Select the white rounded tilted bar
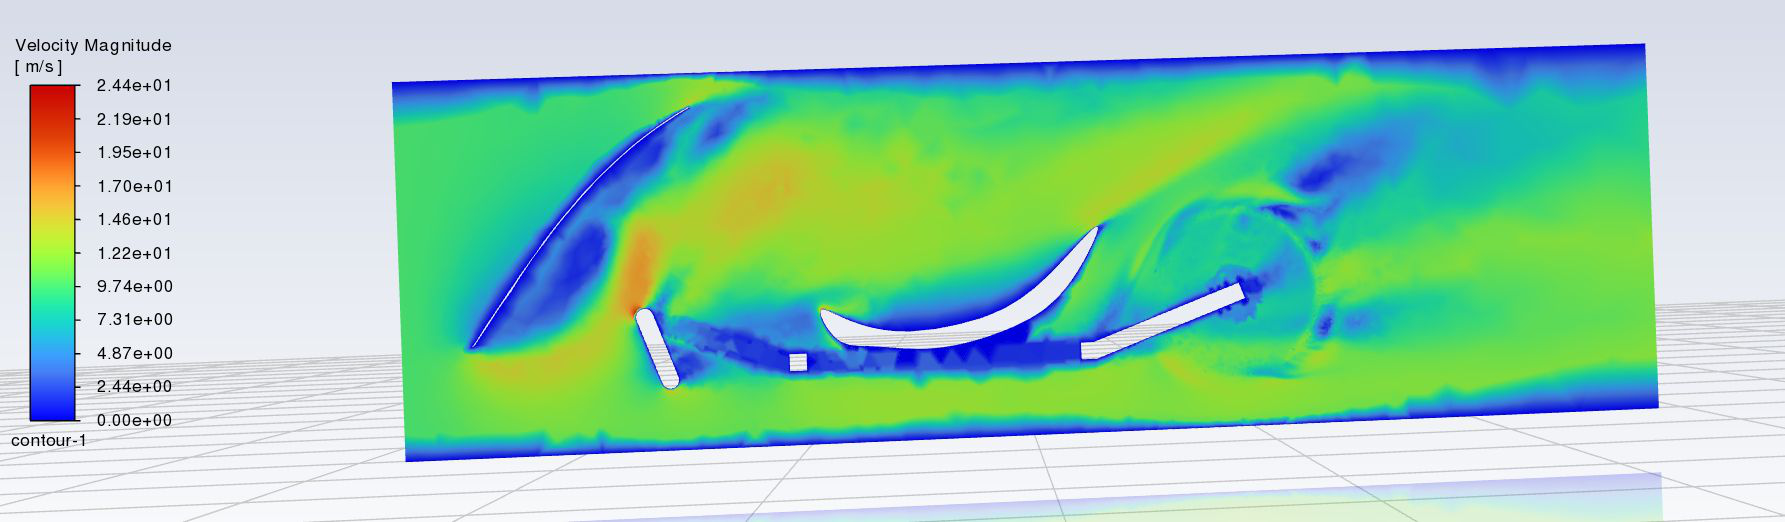This screenshot has height=522, width=1785. [x=657, y=348]
